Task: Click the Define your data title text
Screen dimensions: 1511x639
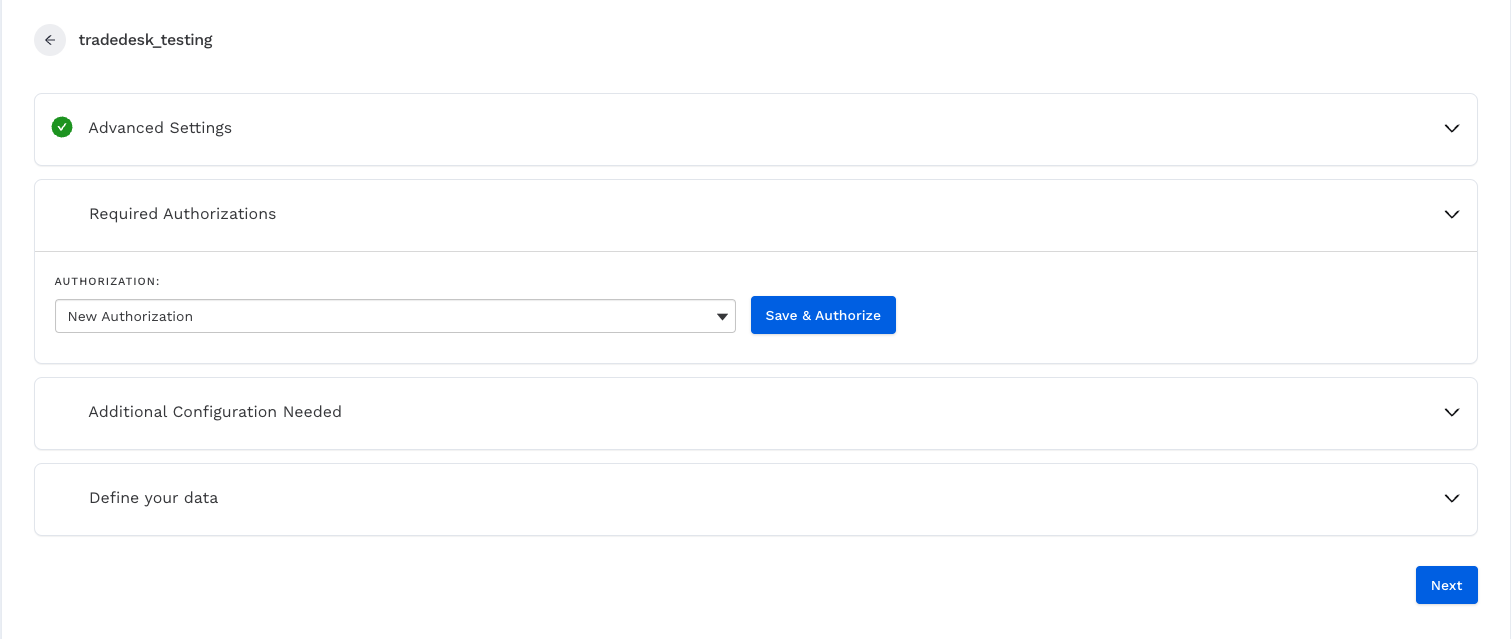Action: [153, 498]
